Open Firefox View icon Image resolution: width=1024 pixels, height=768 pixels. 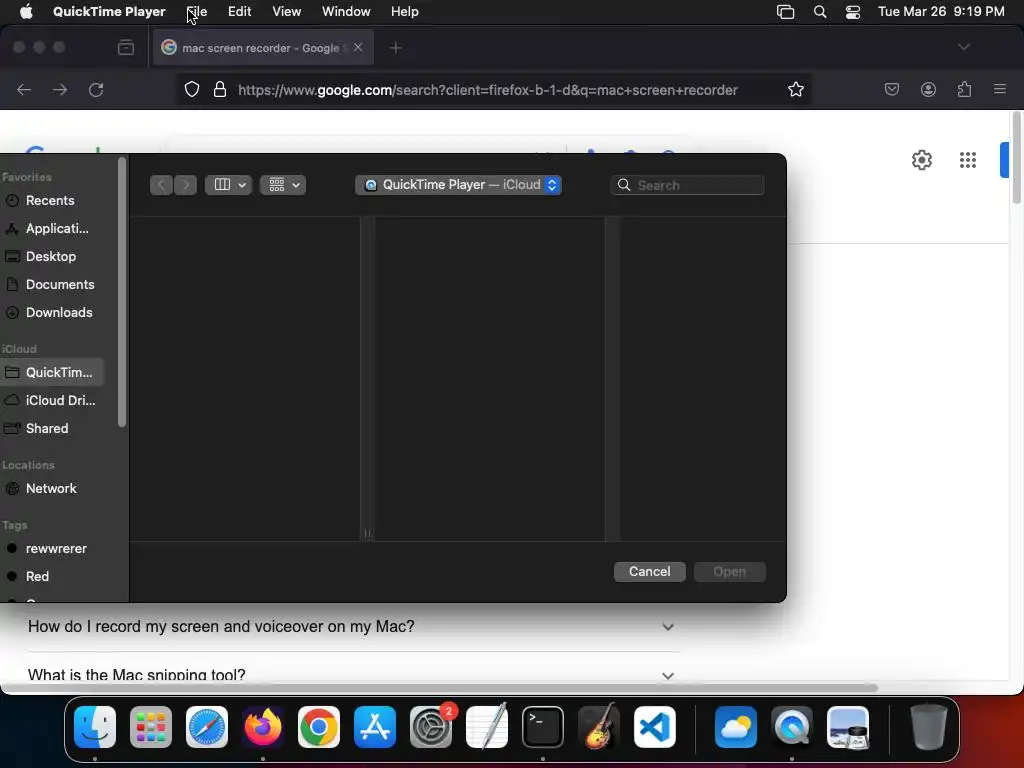(x=126, y=48)
